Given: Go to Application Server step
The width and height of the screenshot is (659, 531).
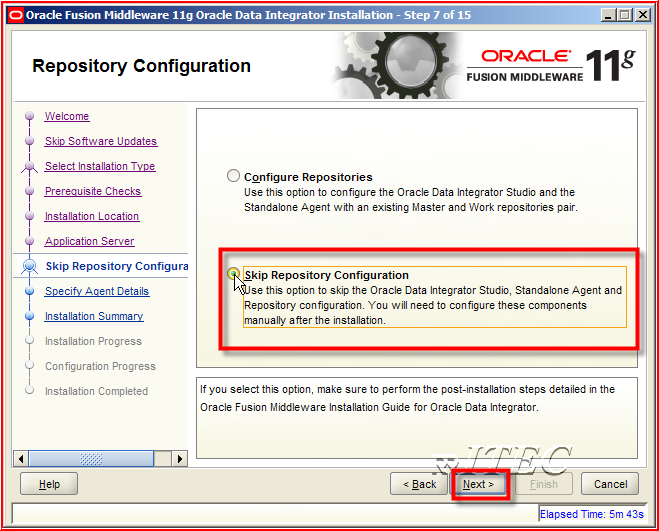Looking at the screenshot, I should coord(90,241).
